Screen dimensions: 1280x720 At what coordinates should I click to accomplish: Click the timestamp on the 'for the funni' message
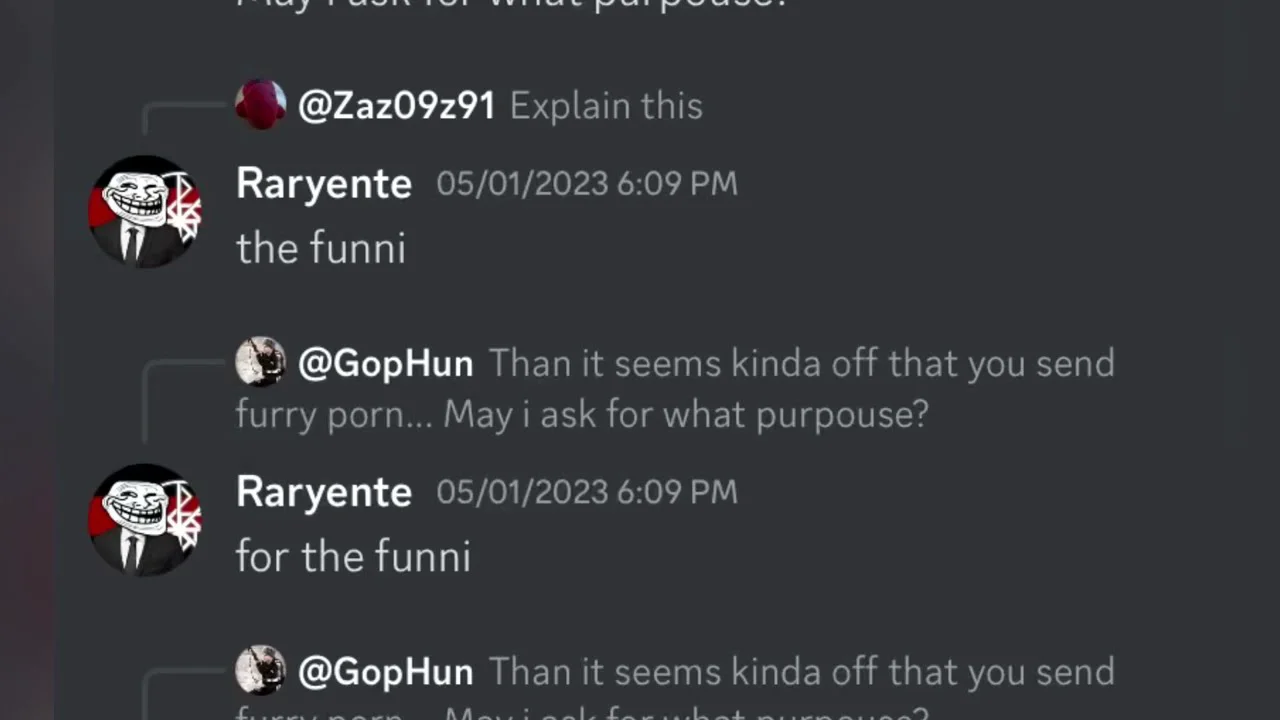[x=586, y=492]
